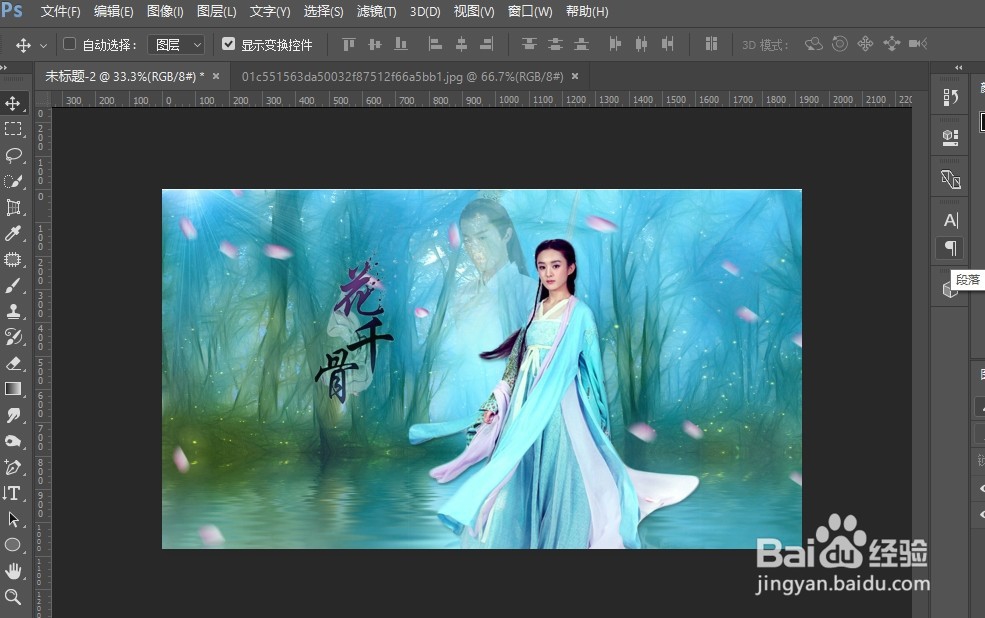This screenshot has height=618, width=985.
Task: Close the 01c551563da...jpg document tab
Action: pos(575,76)
